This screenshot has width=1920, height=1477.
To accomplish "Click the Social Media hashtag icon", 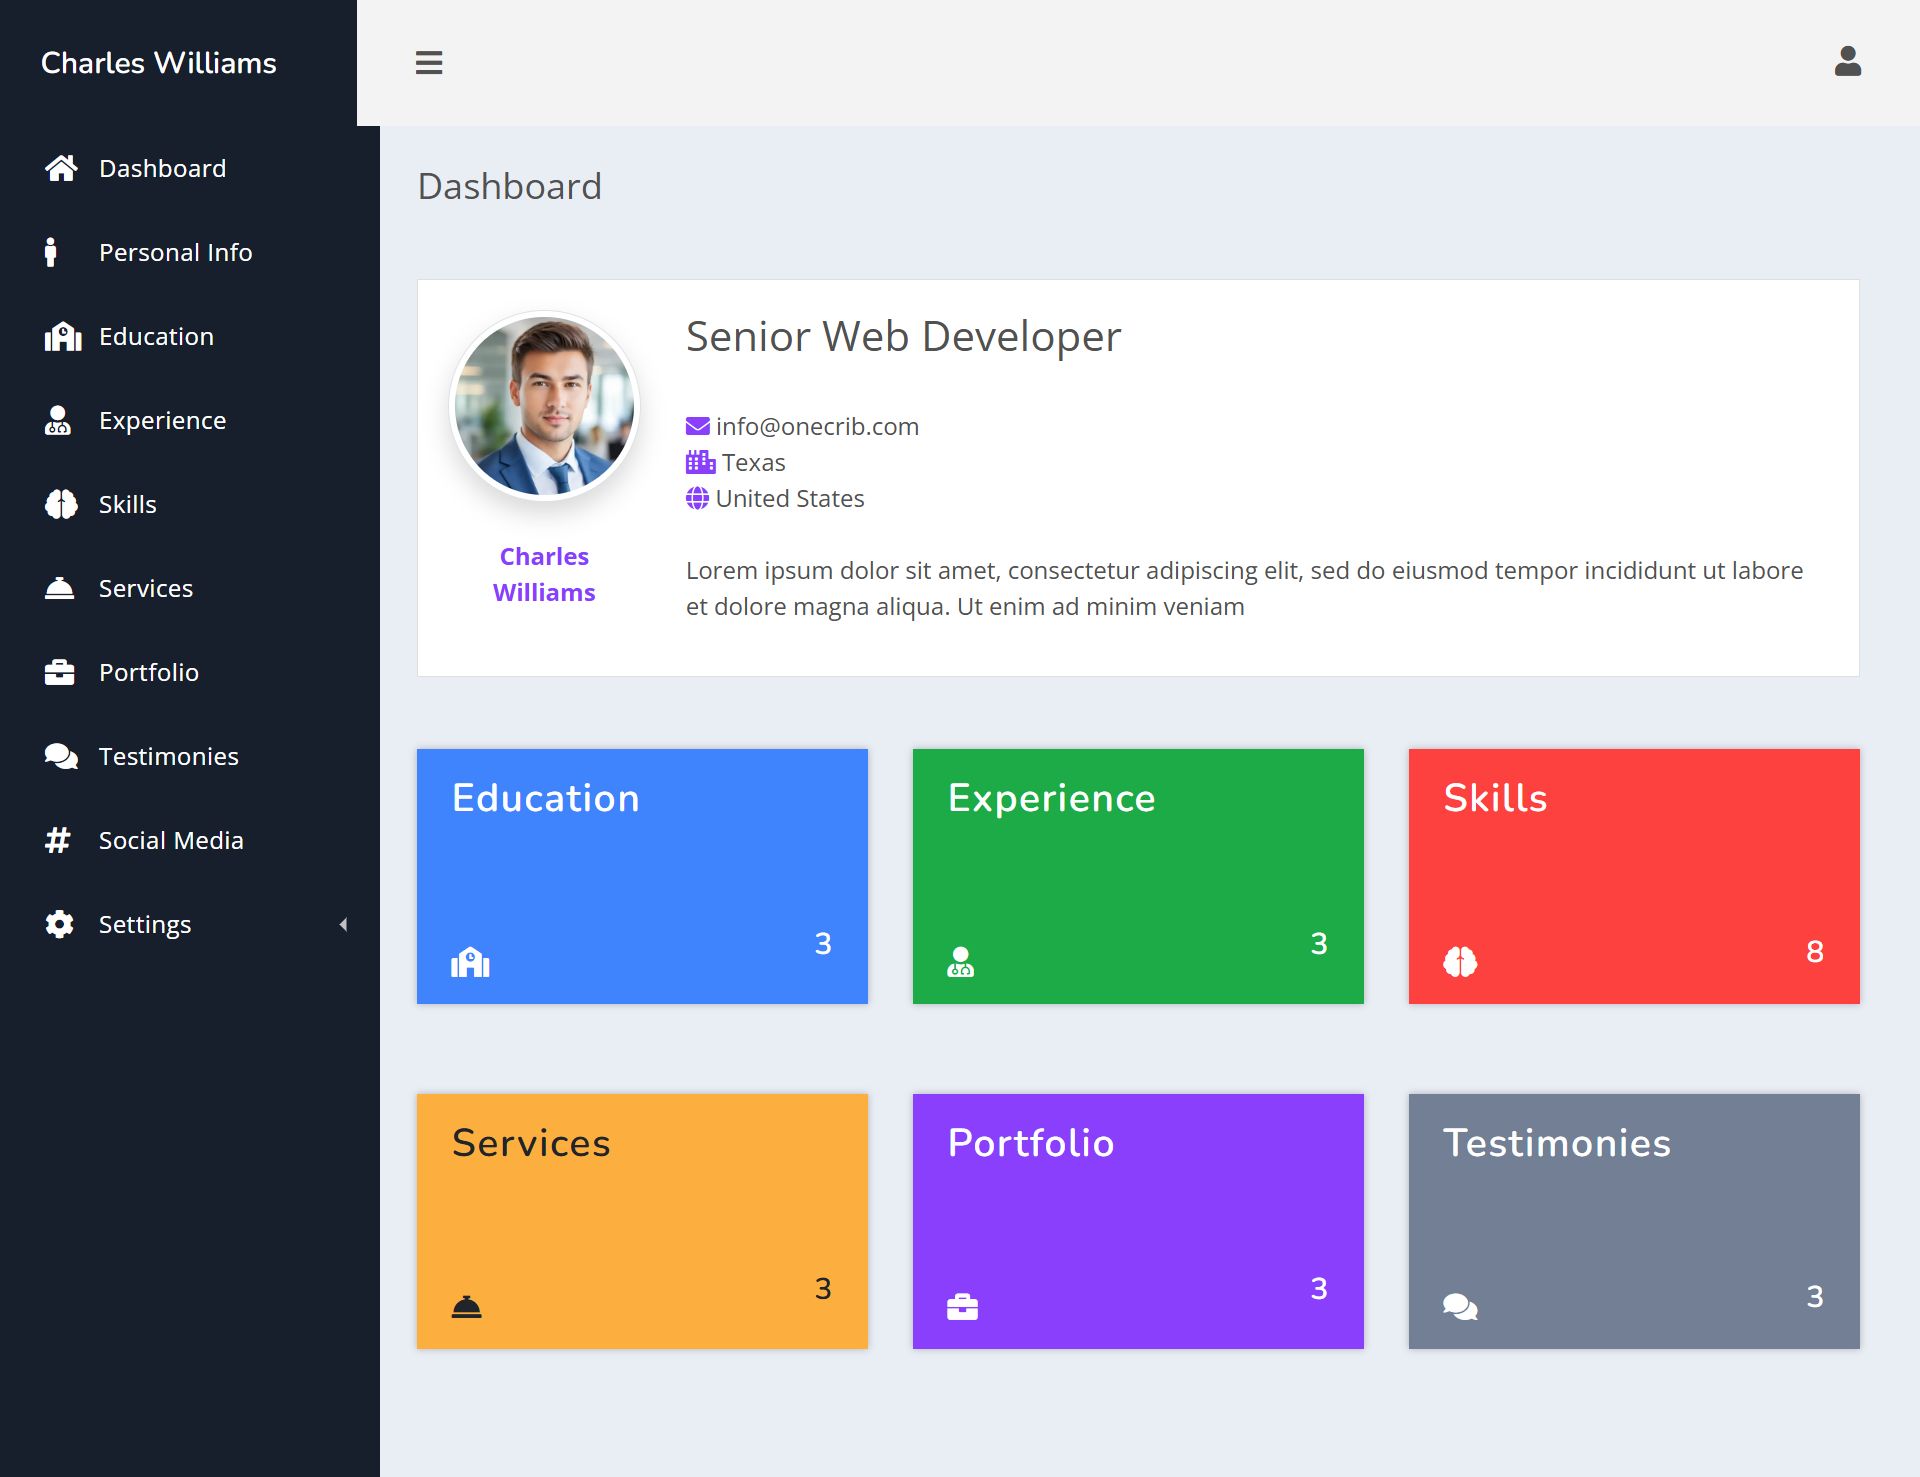I will [58, 840].
